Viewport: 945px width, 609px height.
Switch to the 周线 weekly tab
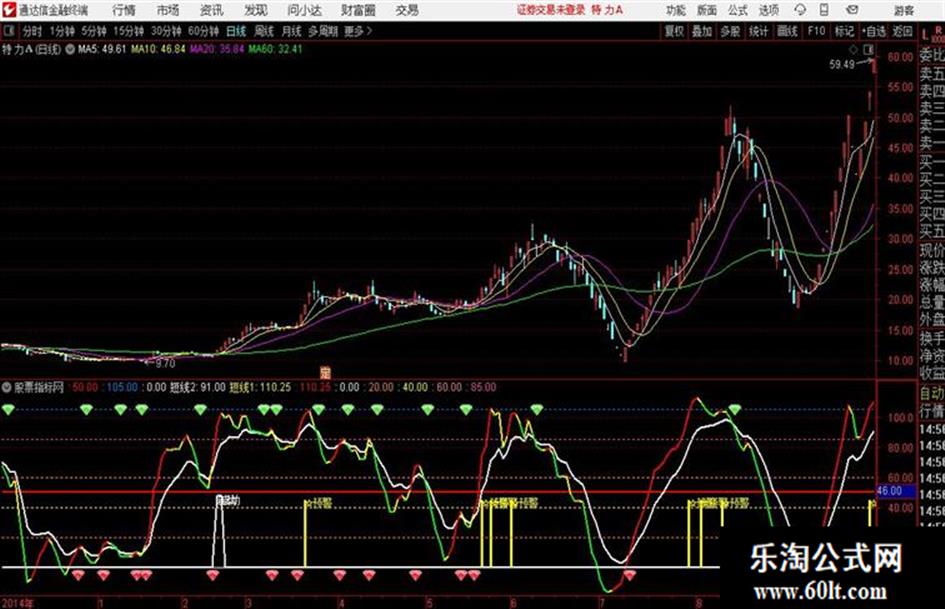pos(264,31)
